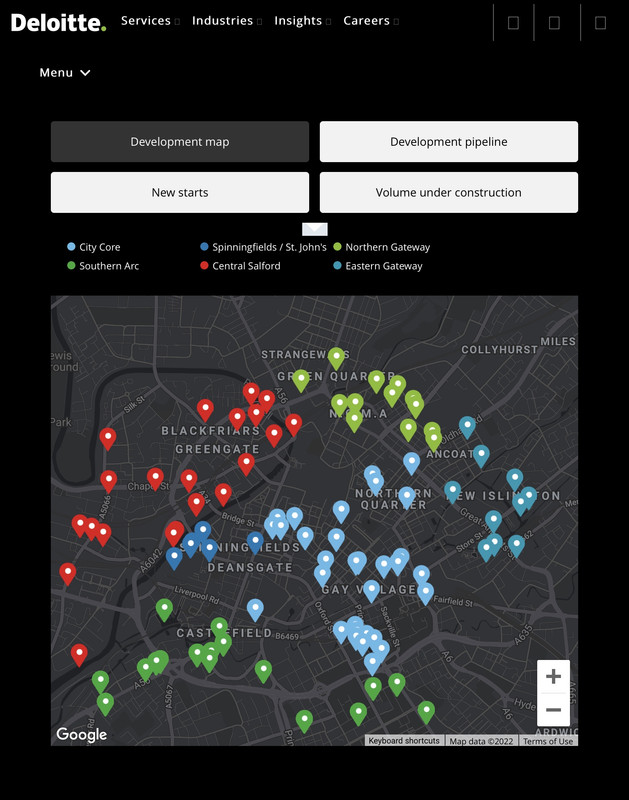Select light blue pin inside GAY VILLAGE label
The height and width of the screenshot is (800, 629).
click(x=371, y=591)
